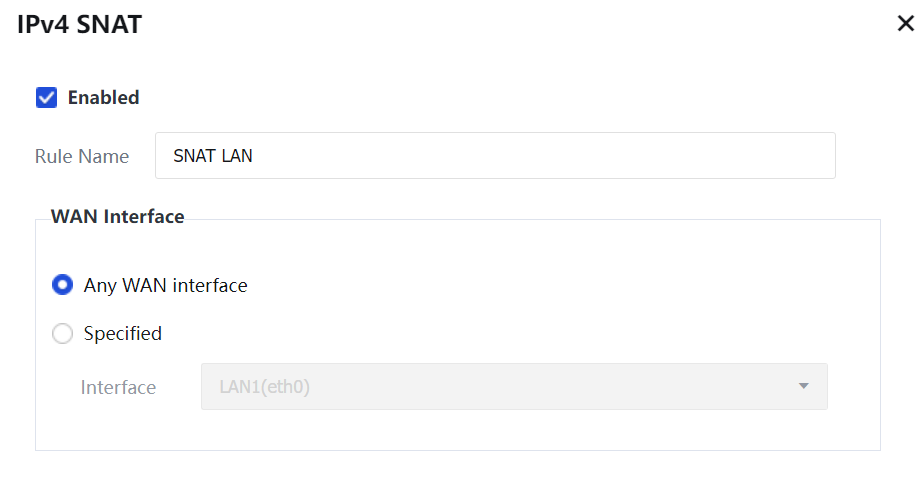Uncheck the Enabled checkbox
The width and height of the screenshot is (924, 479).
click(x=46, y=97)
